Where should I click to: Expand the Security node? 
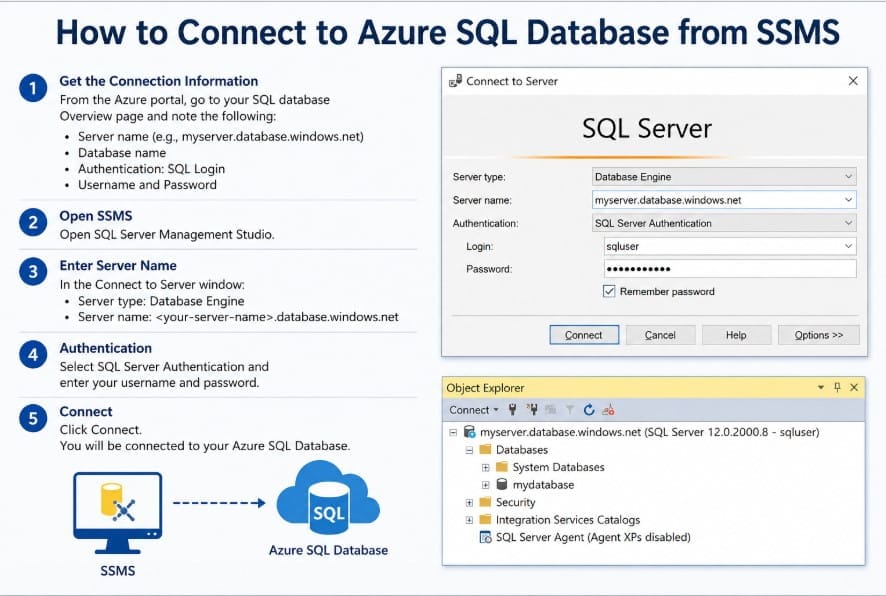coord(469,502)
